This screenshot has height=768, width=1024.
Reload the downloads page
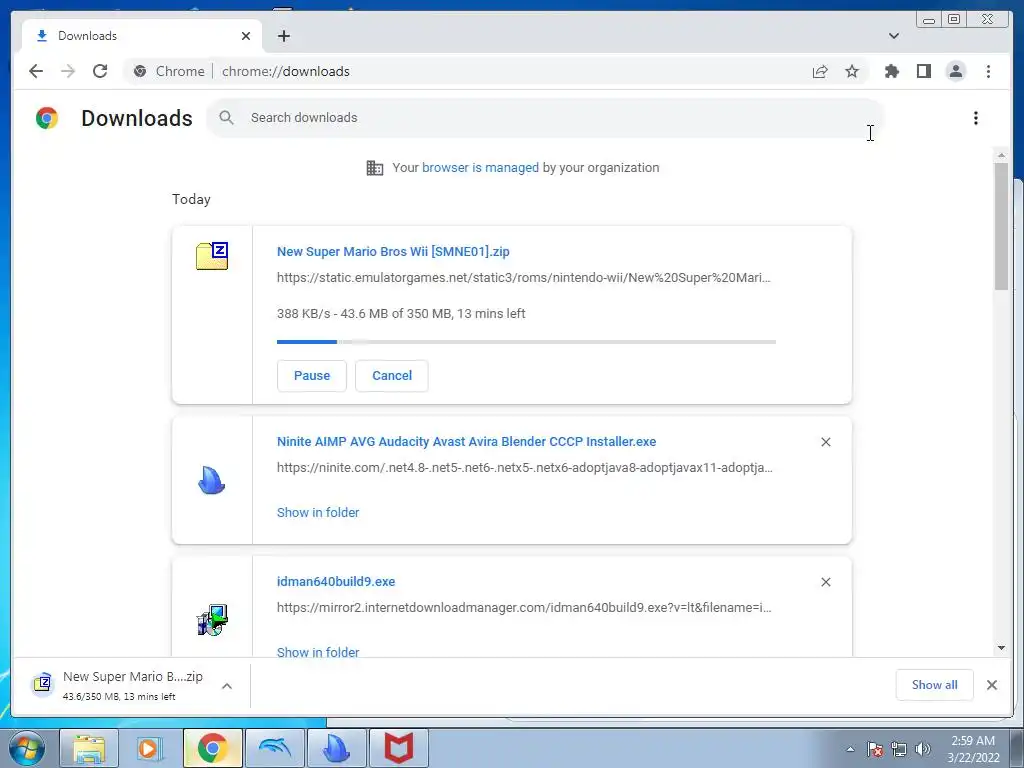pyautogui.click(x=100, y=71)
